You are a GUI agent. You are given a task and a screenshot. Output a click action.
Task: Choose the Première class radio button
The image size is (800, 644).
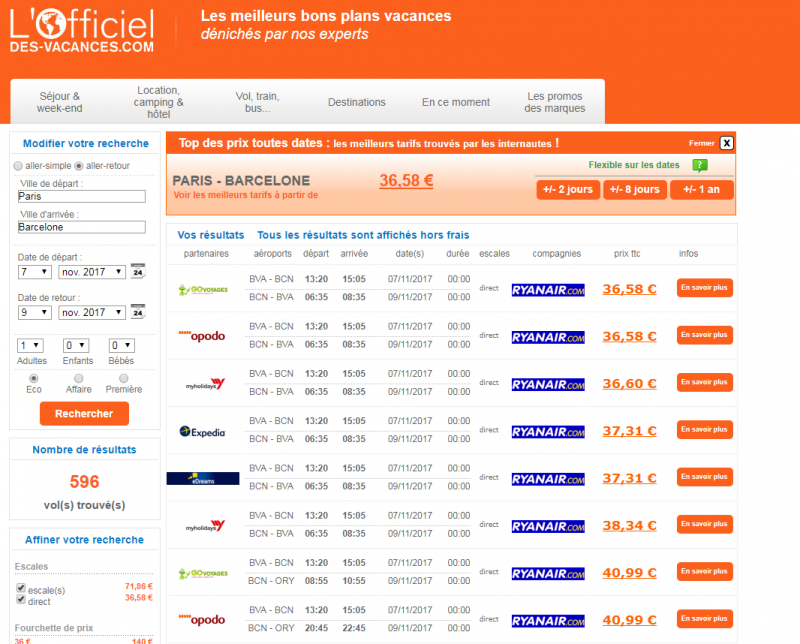pos(123,378)
